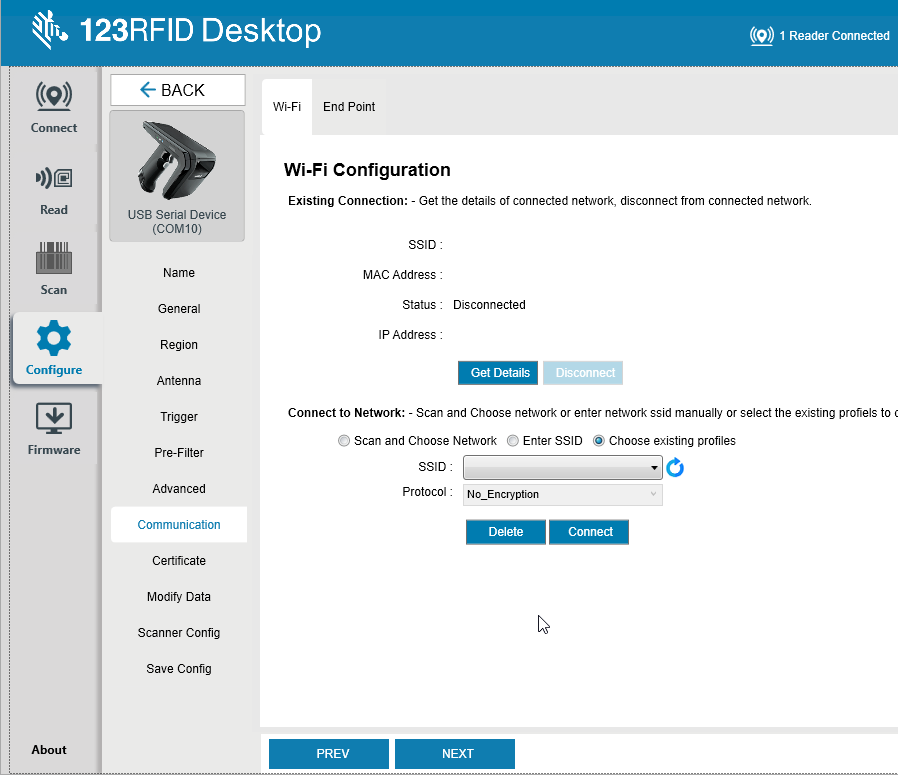Viewport: 898px width, 775px height.
Task: Go back using the BACK button
Action: pos(178,90)
